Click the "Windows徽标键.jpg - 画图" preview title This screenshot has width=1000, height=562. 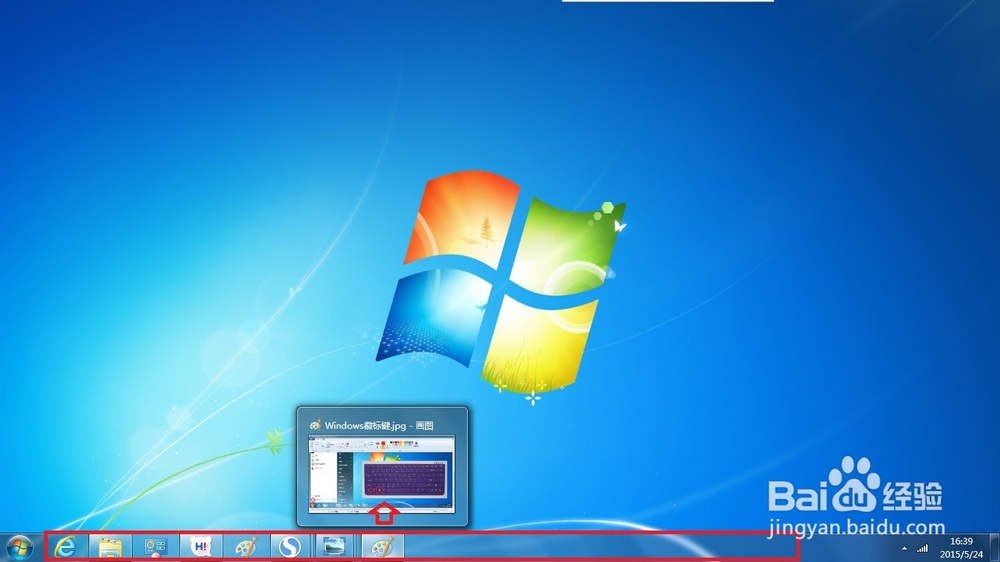point(379,425)
